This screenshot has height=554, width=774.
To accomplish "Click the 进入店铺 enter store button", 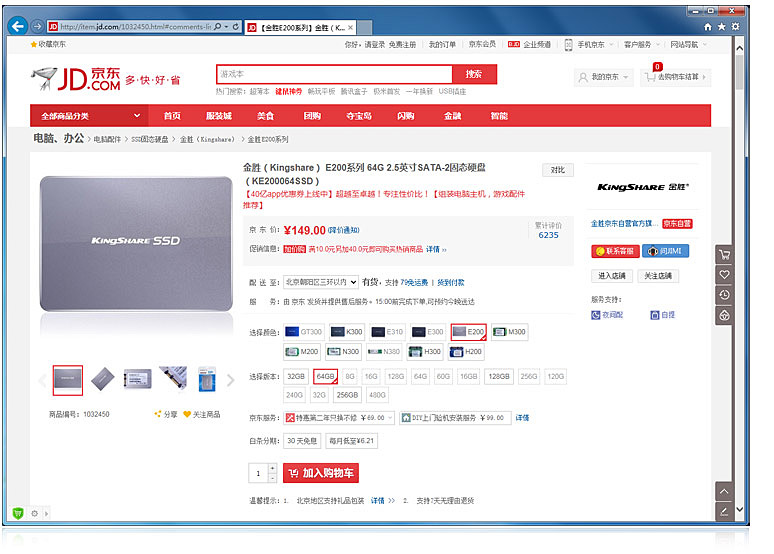I will tap(612, 276).
